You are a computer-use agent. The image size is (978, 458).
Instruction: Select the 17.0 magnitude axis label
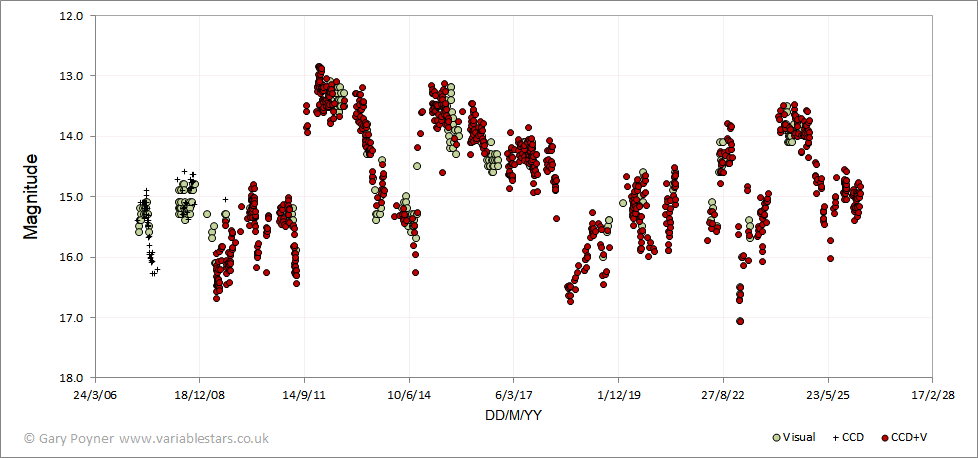click(x=73, y=318)
